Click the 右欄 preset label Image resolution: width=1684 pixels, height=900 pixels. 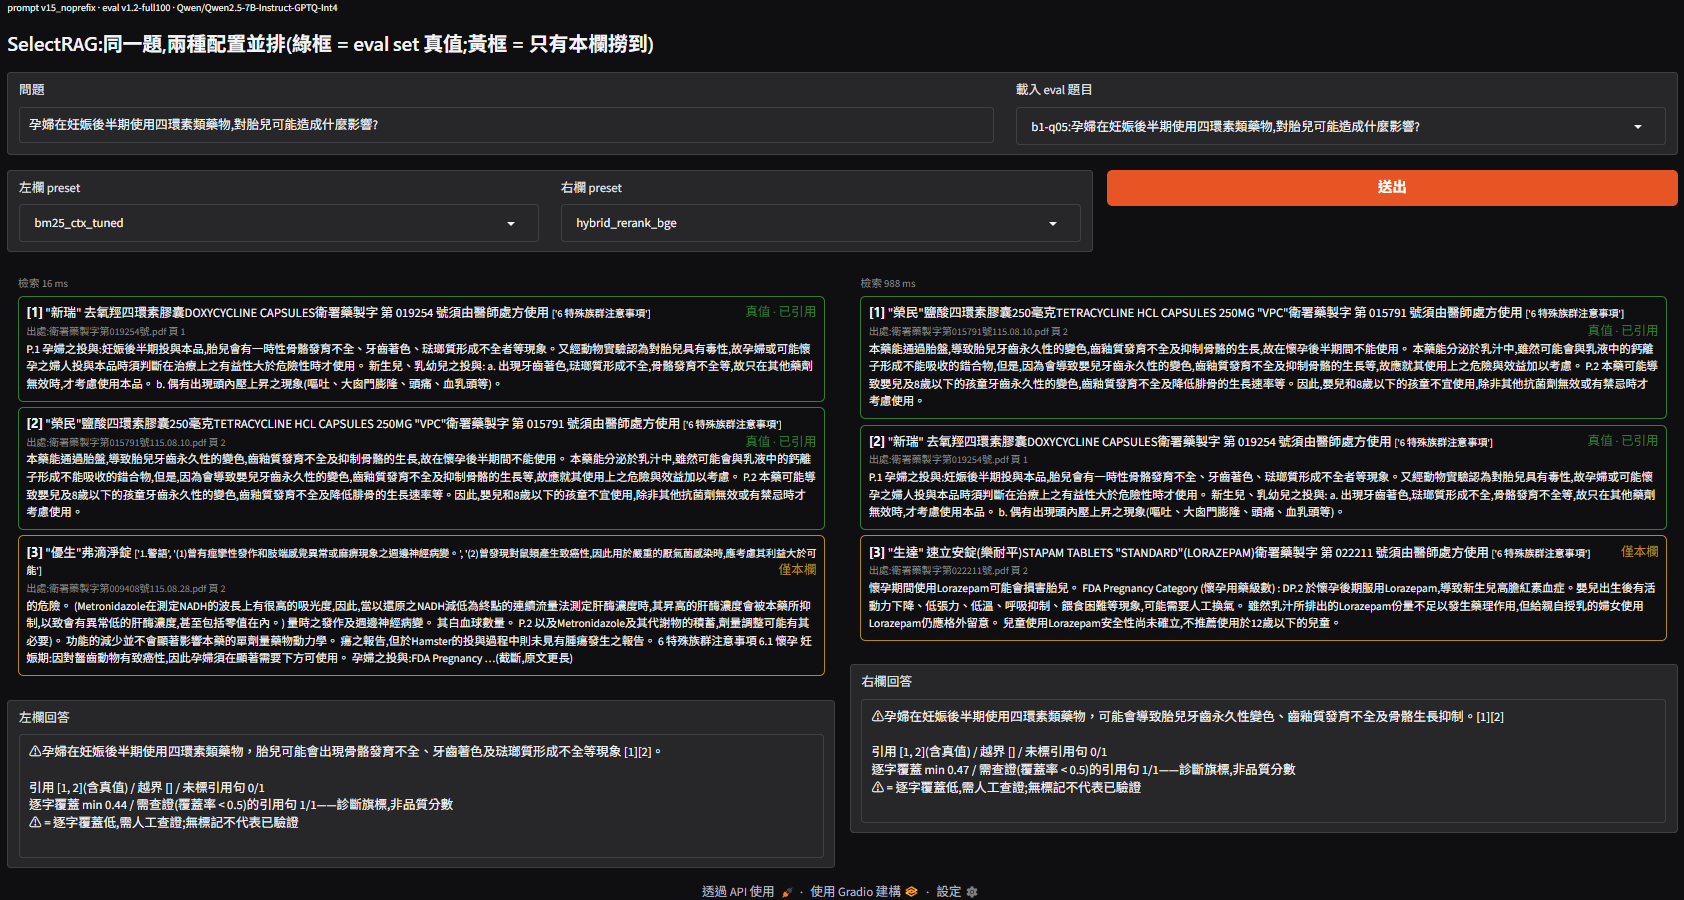pyautogui.click(x=591, y=188)
